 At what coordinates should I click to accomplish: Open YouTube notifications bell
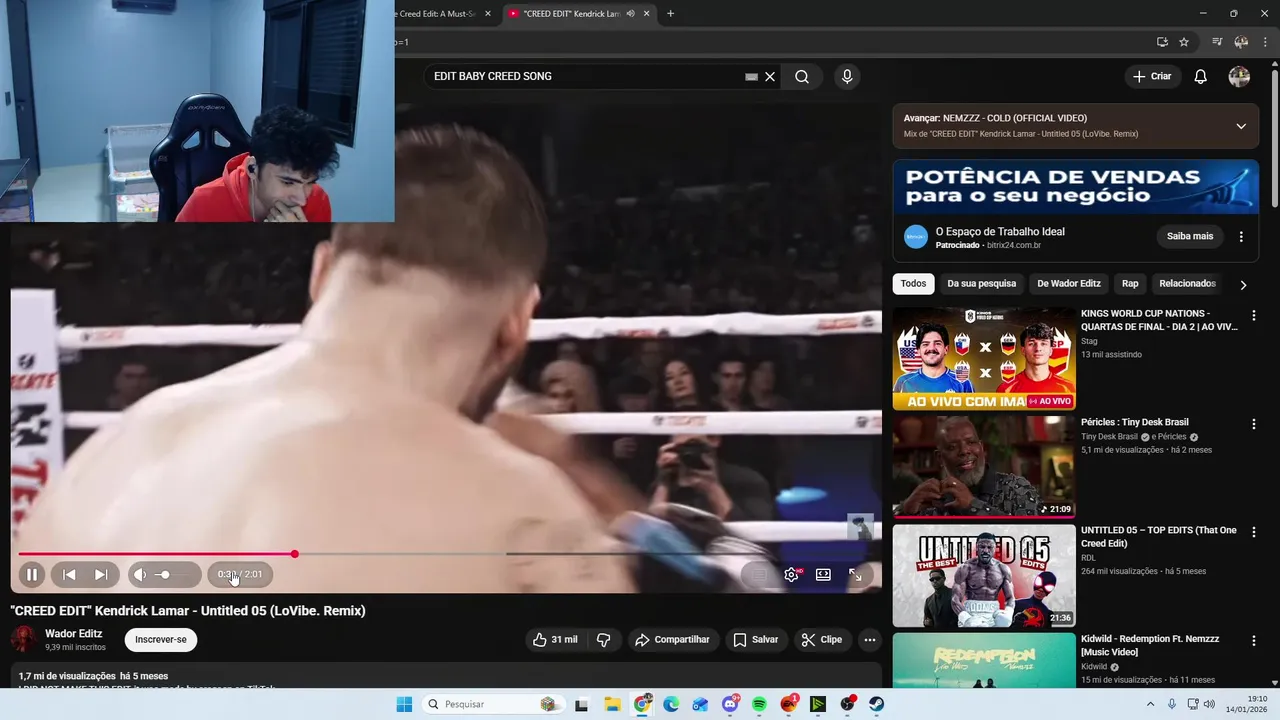pyautogui.click(x=1201, y=76)
